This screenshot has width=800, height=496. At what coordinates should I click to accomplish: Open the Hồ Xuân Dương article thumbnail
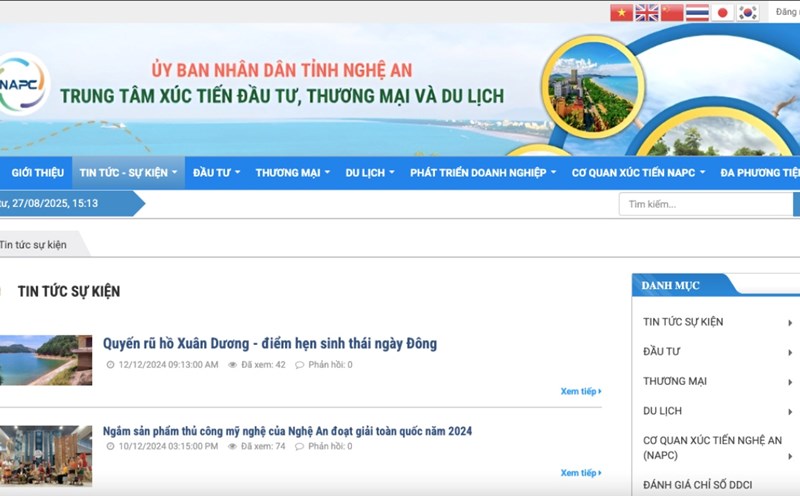tap(46, 360)
